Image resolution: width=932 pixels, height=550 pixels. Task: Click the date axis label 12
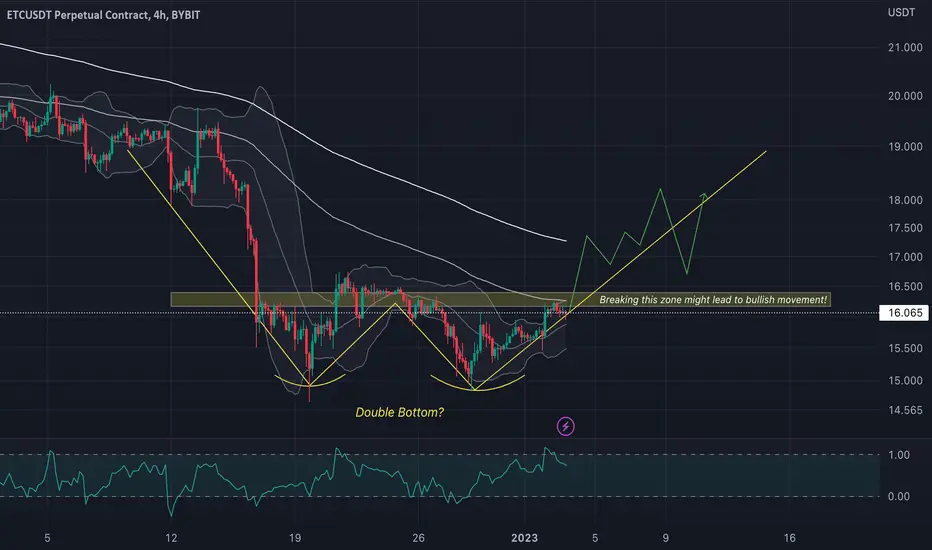point(171,538)
